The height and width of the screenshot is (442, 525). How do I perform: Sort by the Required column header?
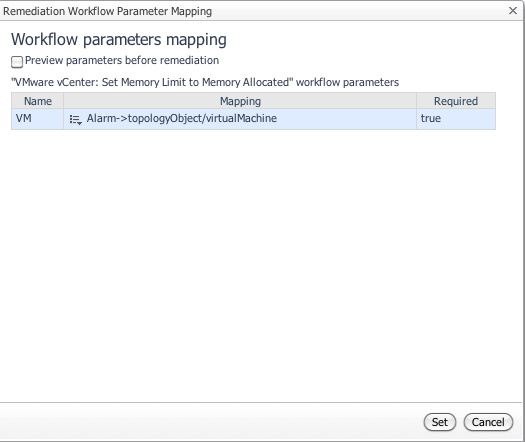point(456,101)
